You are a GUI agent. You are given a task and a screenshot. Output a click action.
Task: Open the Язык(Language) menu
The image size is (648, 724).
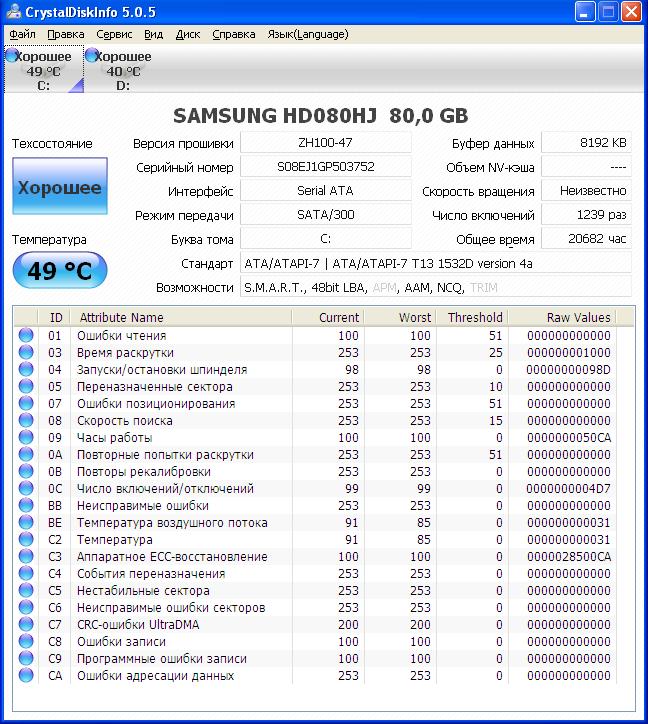click(308, 34)
